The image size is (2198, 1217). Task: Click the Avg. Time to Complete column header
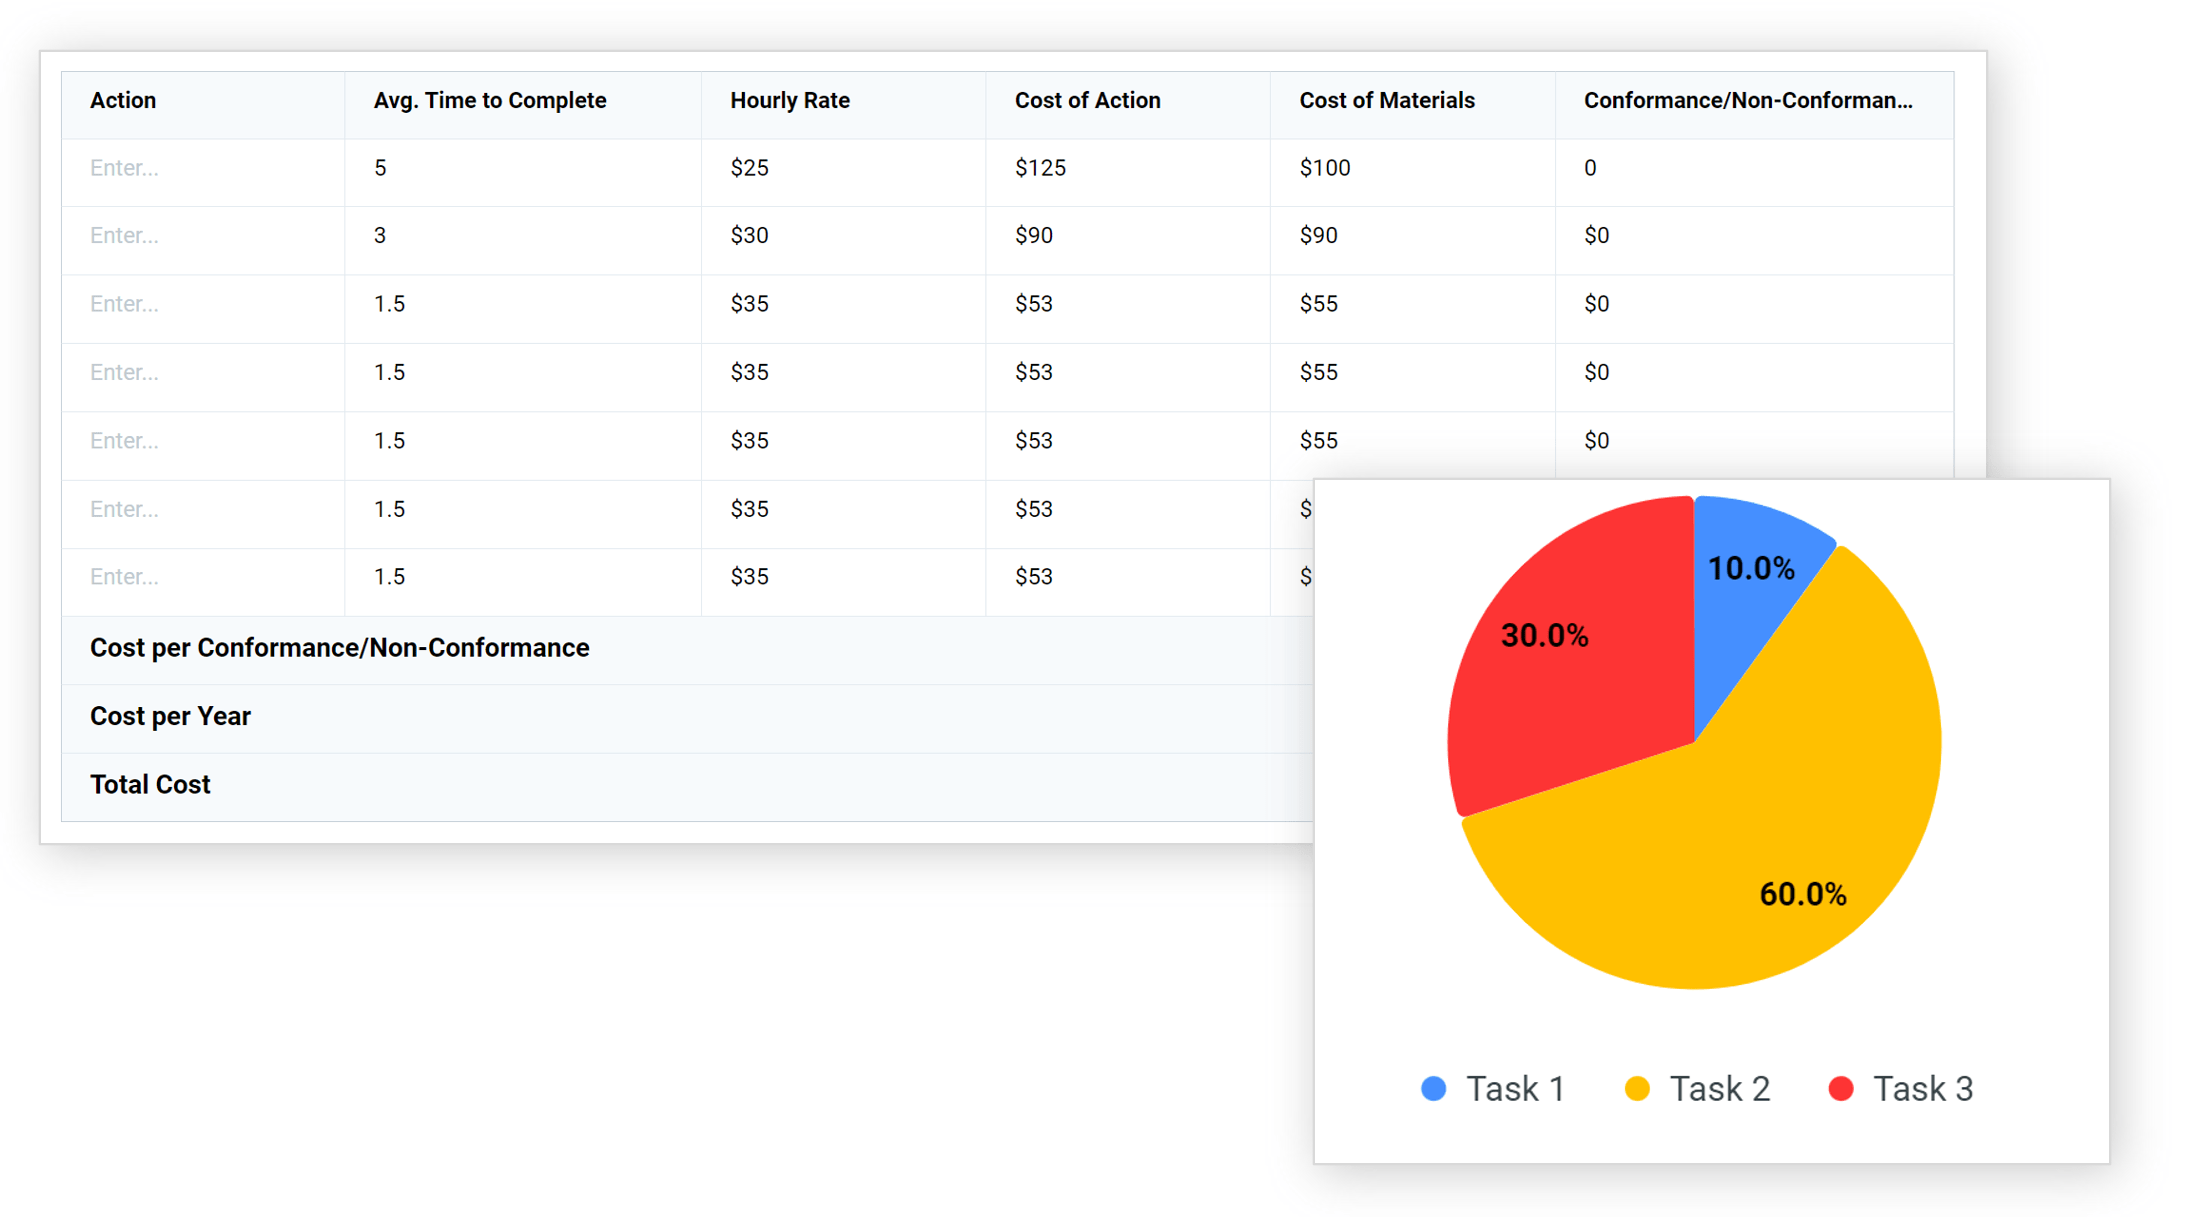coord(489,100)
